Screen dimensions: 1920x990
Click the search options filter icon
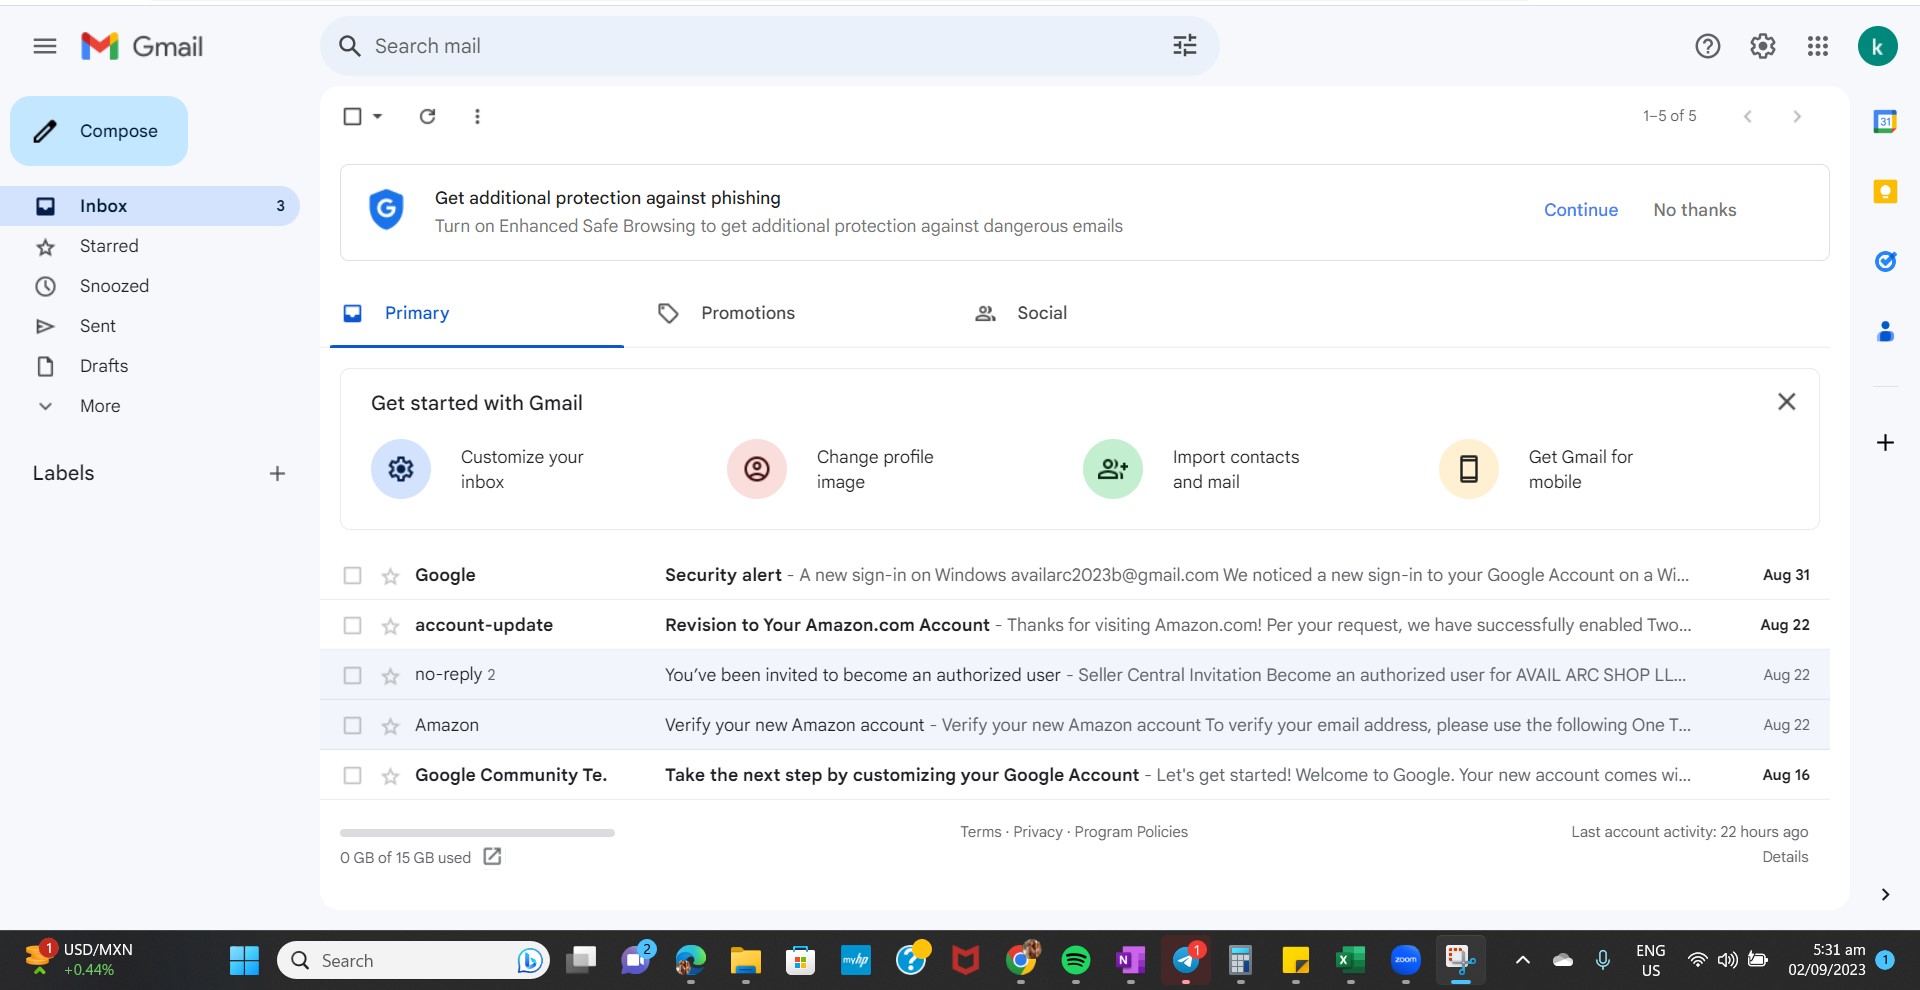1184,46
